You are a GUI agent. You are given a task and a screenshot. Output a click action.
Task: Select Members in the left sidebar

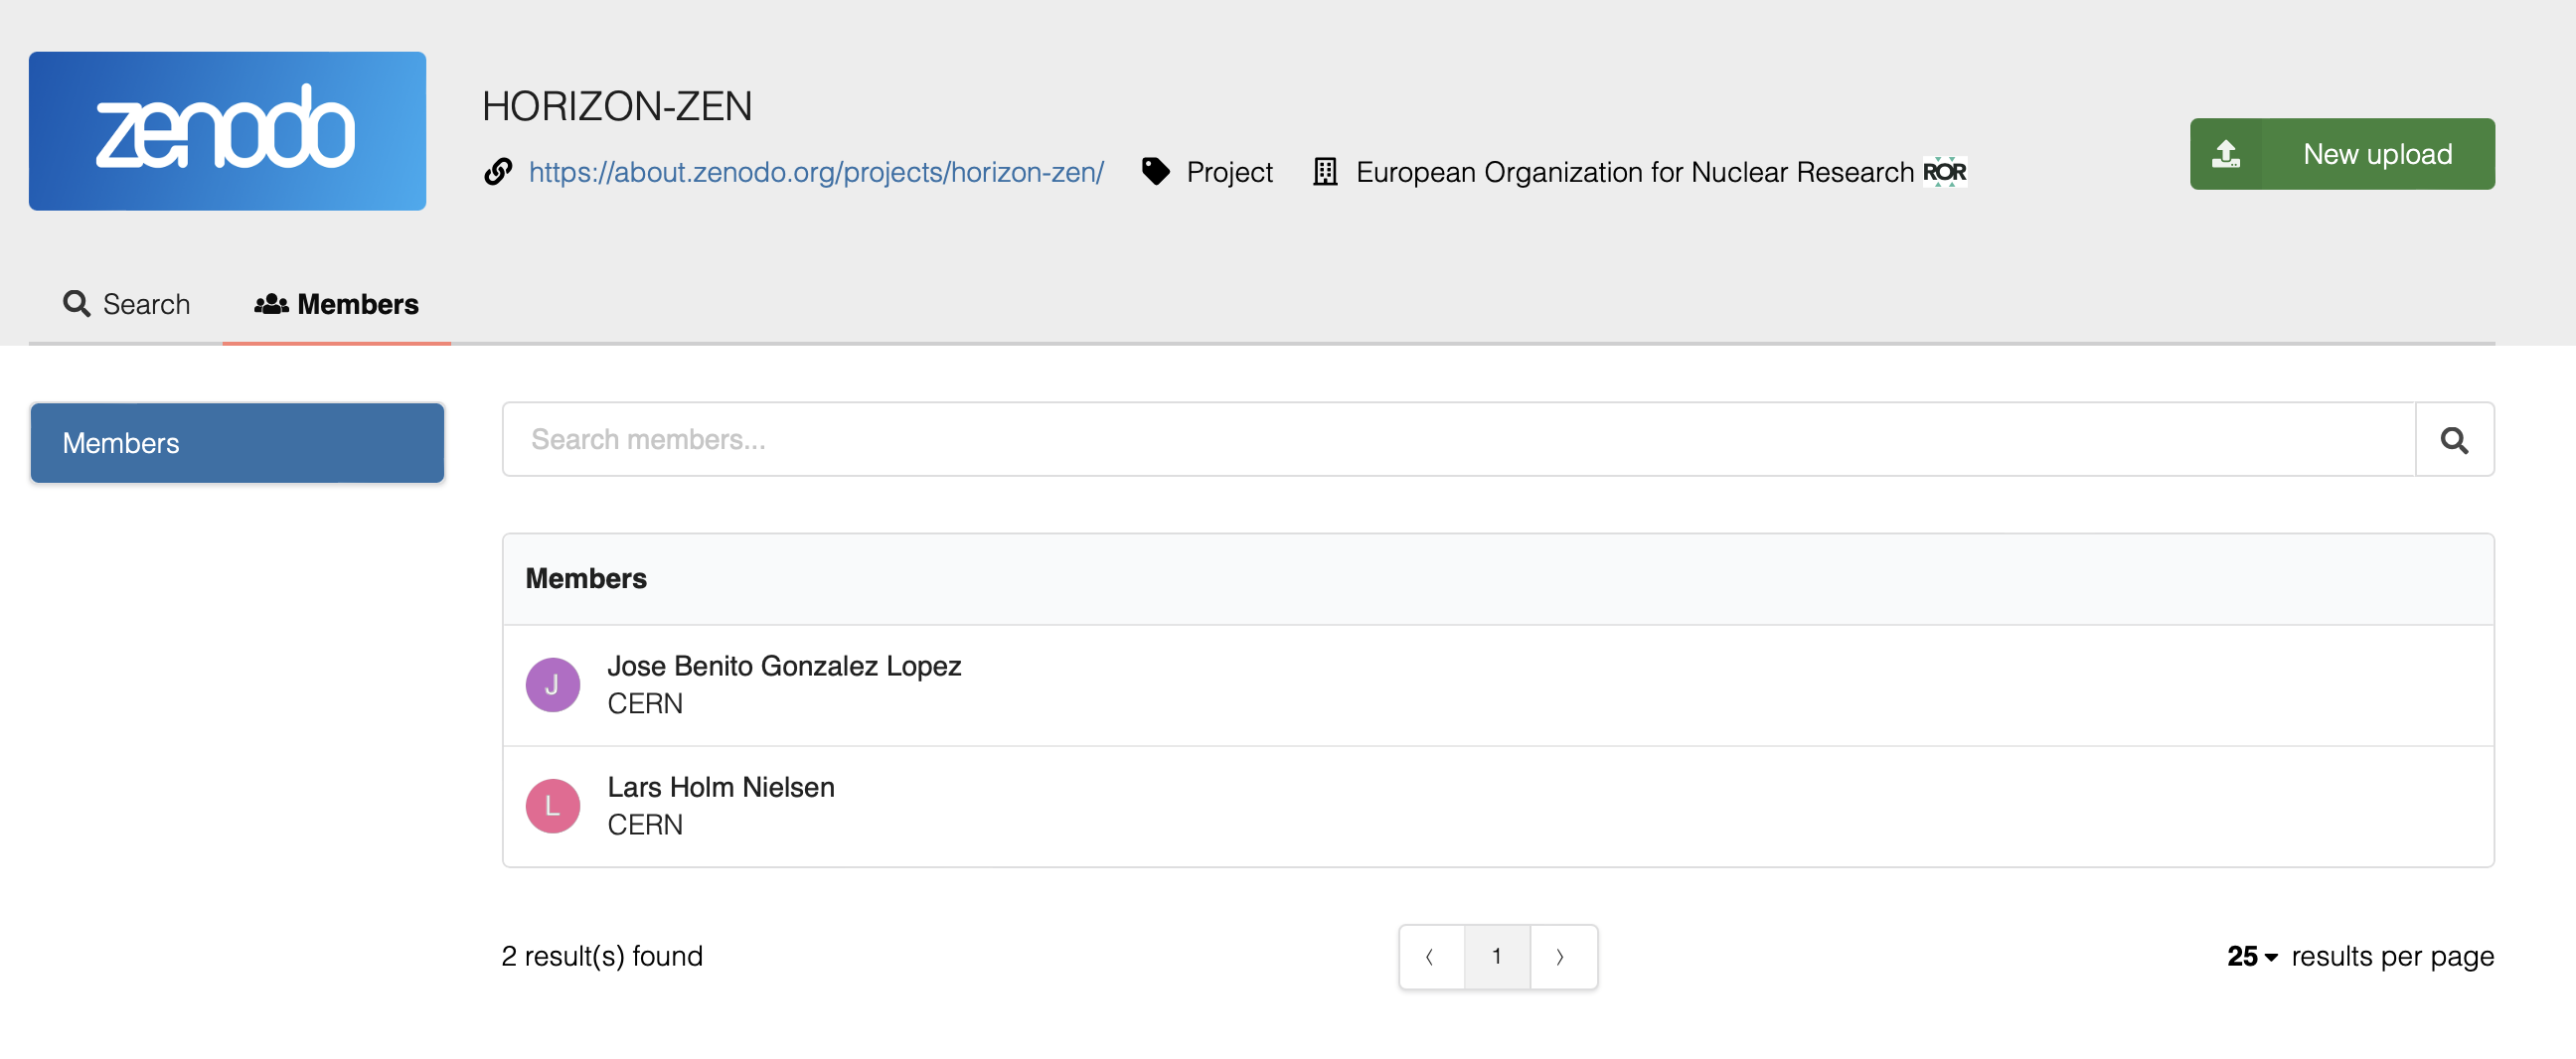[x=237, y=443]
